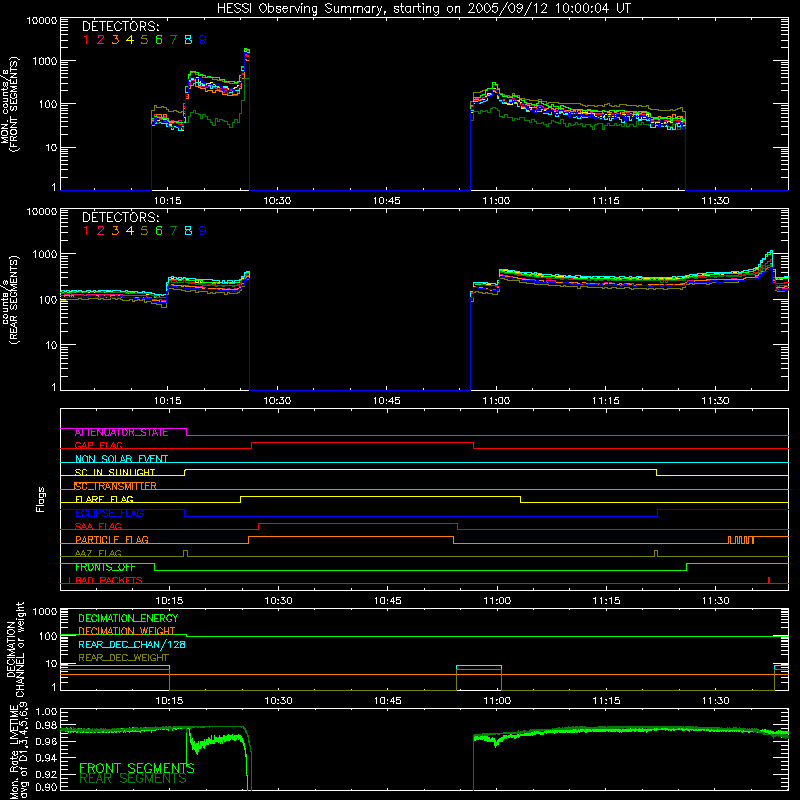
Task: Select green detector 6 in front segments legend
Action: (159, 40)
